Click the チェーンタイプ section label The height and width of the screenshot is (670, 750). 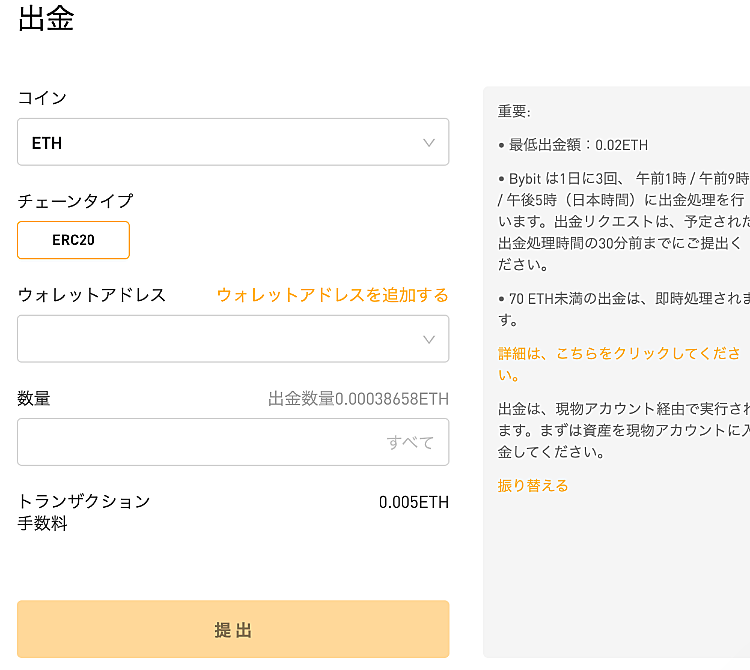76,201
